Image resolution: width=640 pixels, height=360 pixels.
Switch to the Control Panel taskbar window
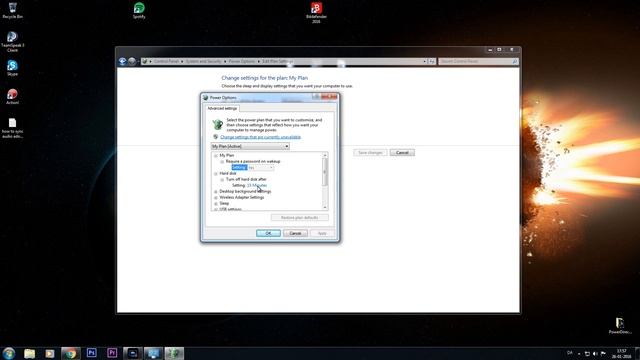click(x=153, y=353)
